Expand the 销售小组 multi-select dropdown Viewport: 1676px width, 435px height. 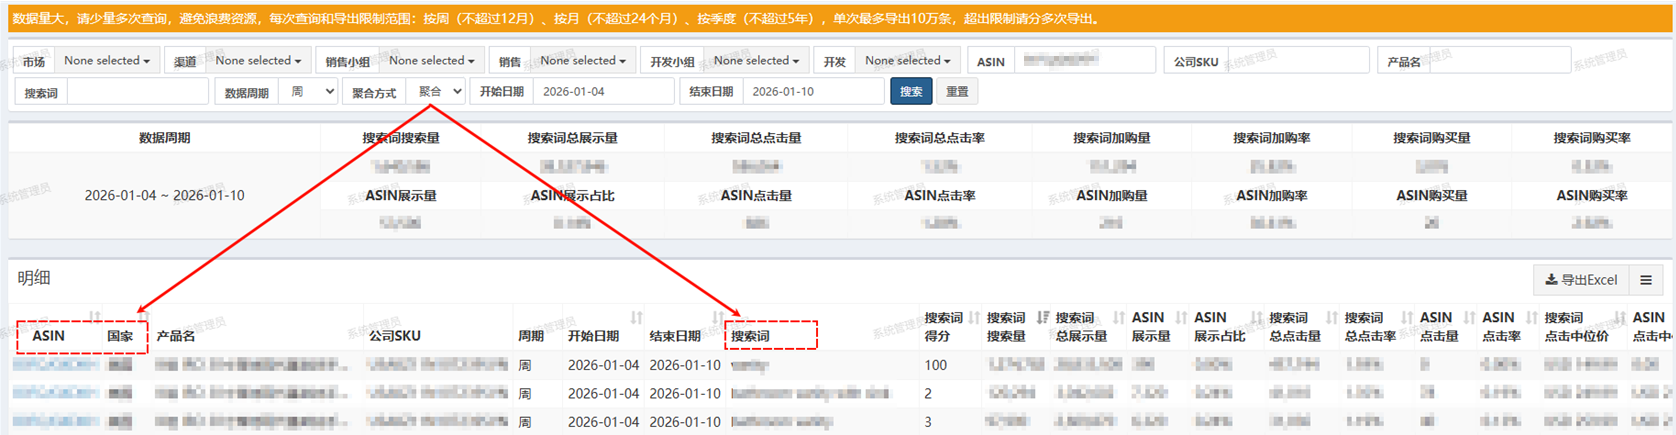(432, 61)
